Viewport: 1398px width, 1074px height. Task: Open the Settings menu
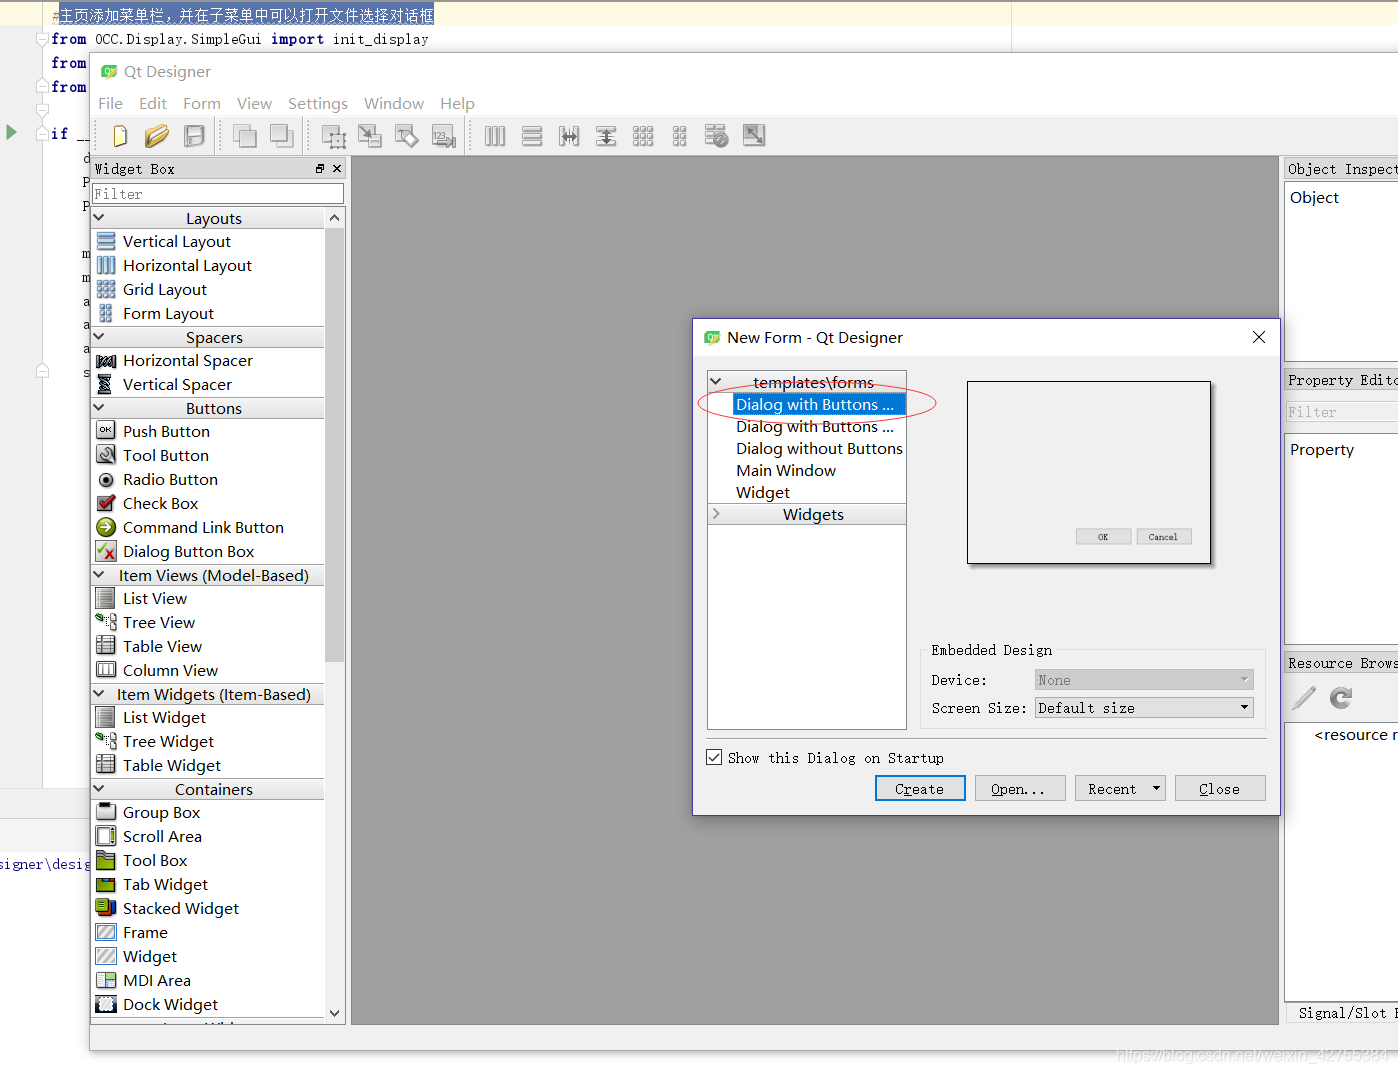click(318, 103)
